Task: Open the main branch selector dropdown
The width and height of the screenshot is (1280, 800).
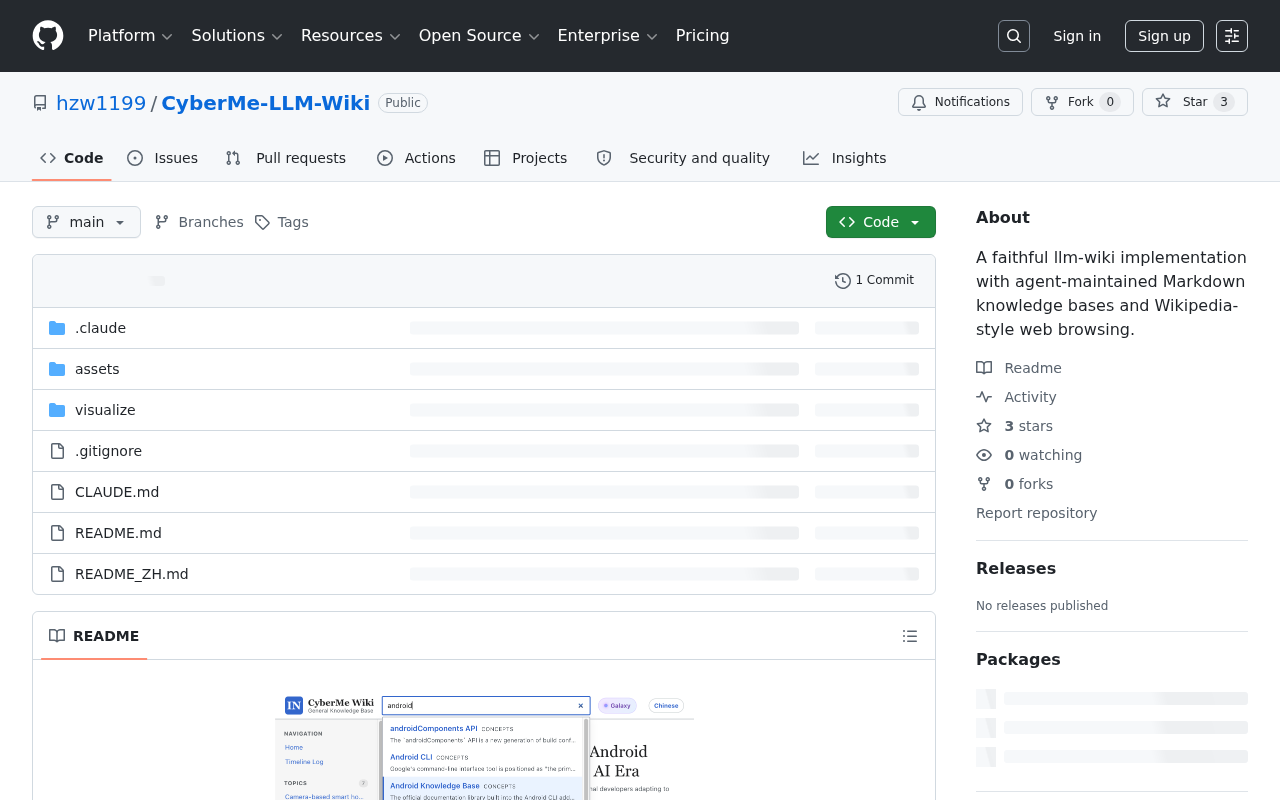Action: pos(86,222)
